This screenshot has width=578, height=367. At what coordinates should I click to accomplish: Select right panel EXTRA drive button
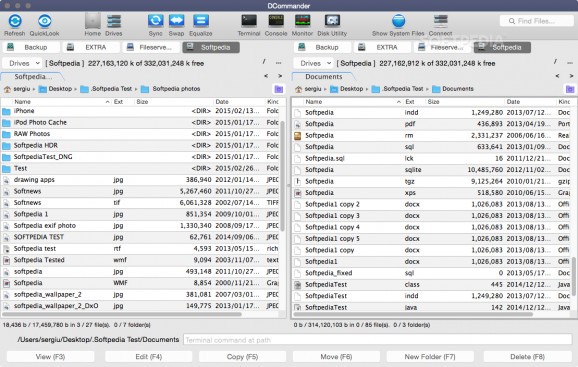382,47
